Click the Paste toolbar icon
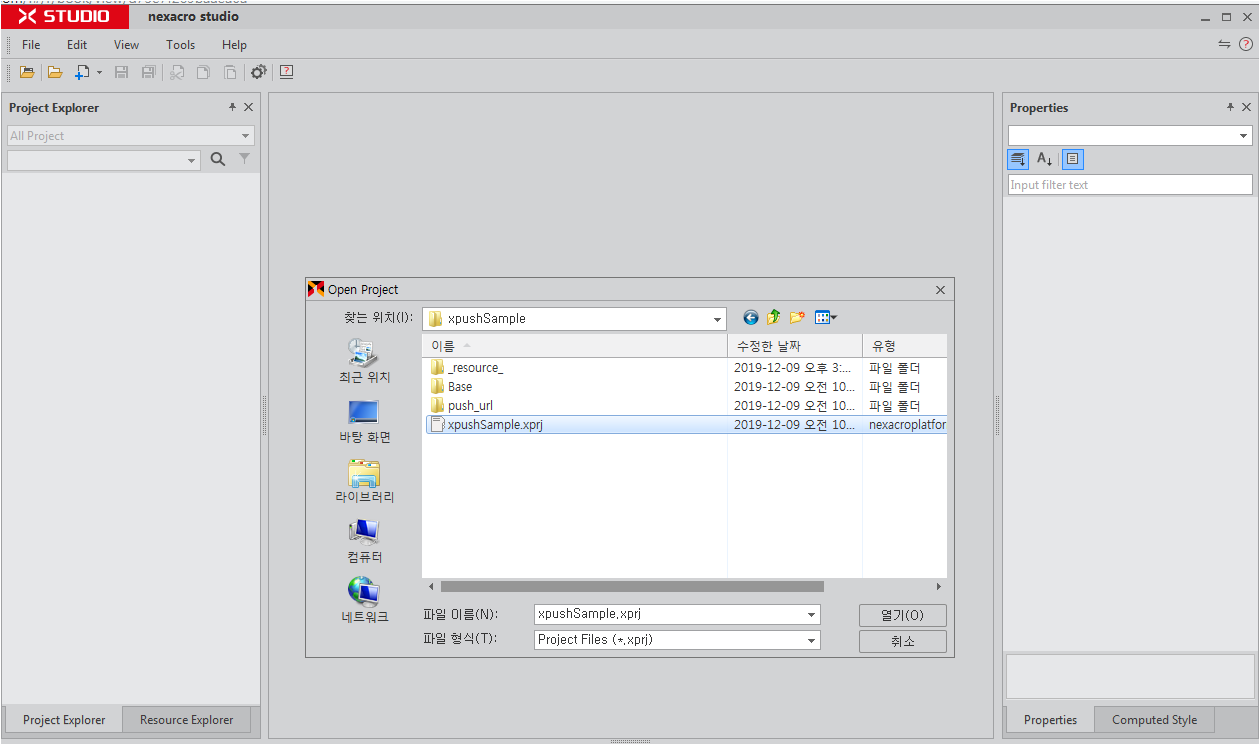The width and height of the screenshot is (1260, 745). 230,72
